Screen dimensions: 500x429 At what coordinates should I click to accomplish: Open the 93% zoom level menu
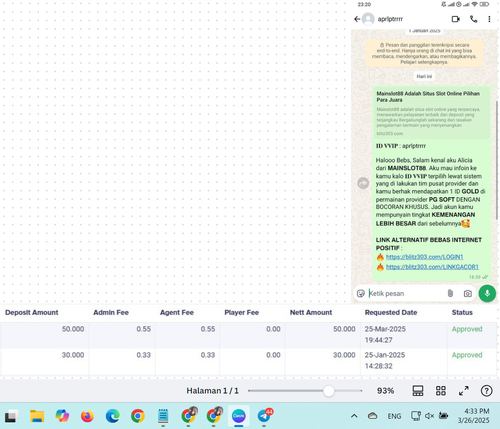(x=385, y=391)
